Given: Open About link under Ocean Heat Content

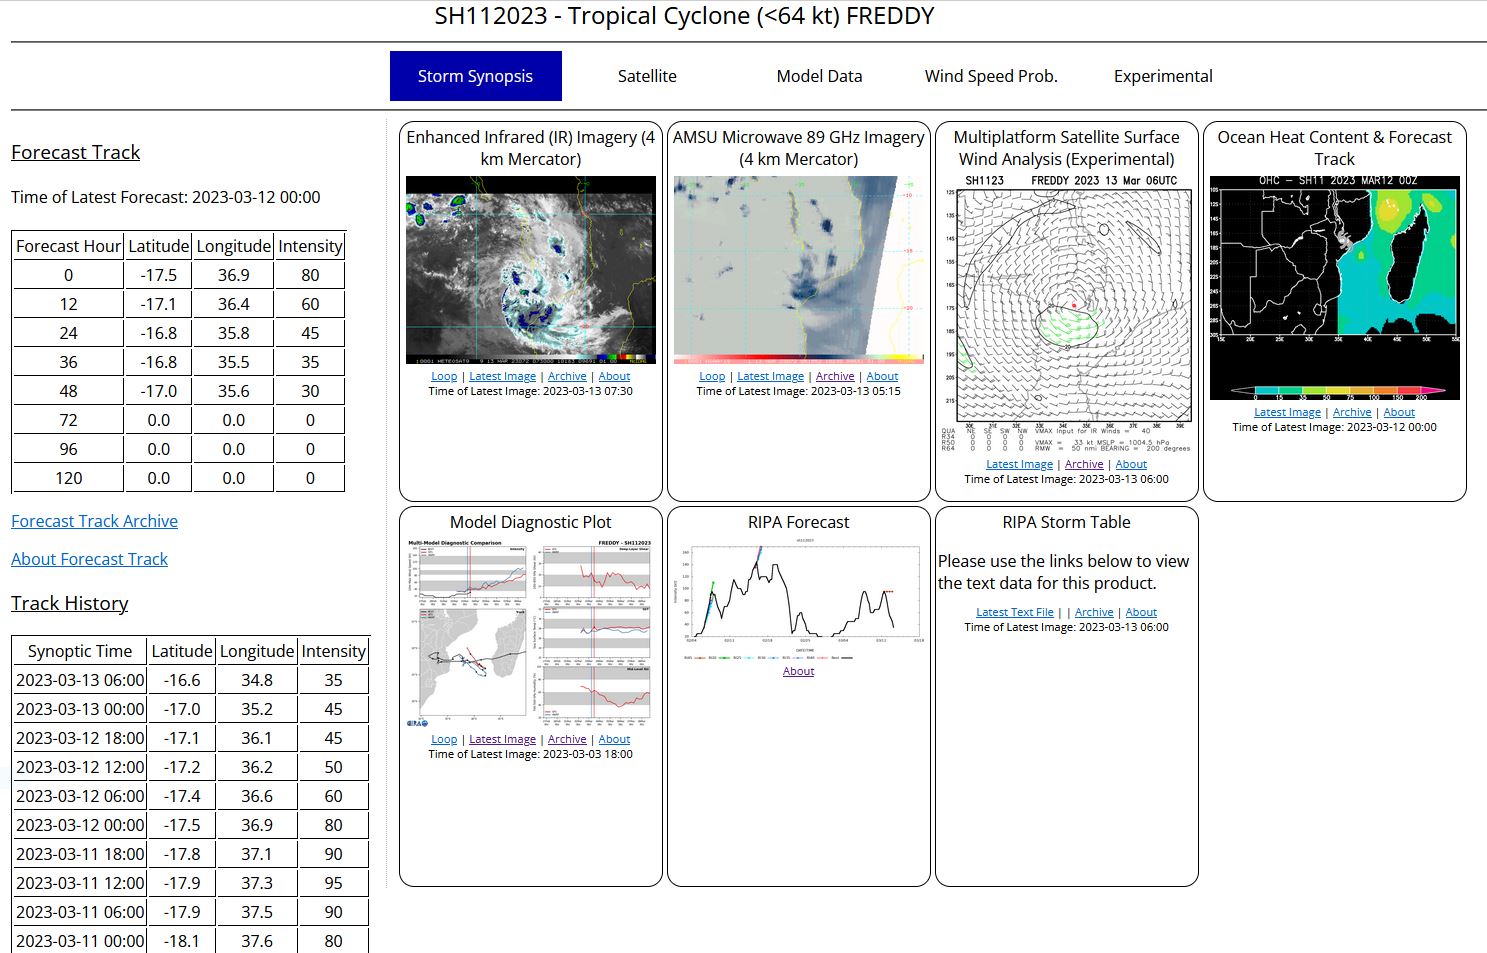Looking at the screenshot, I should [x=1399, y=412].
